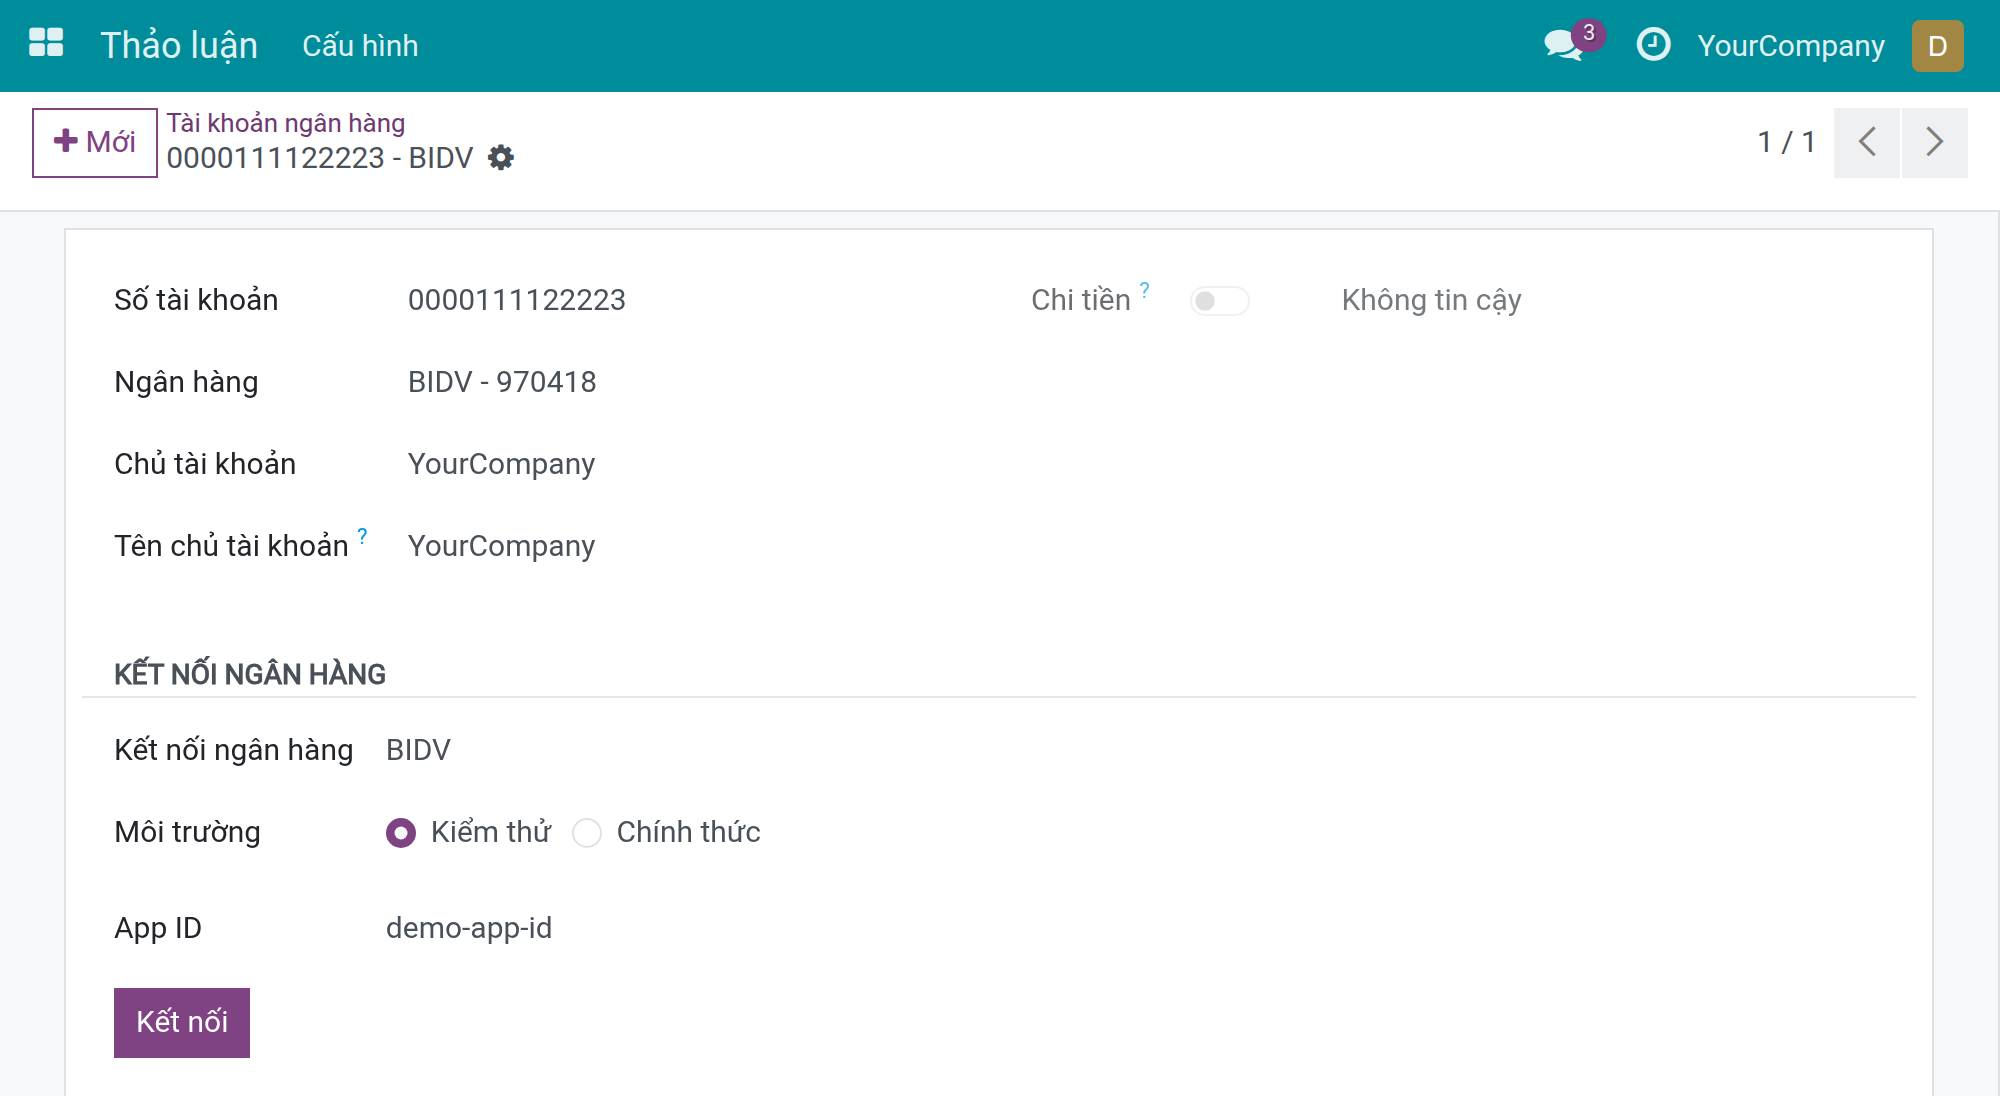This screenshot has height=1096, width=2000.
Task: Go to previous record arrow
Action: coord(1867,142)
